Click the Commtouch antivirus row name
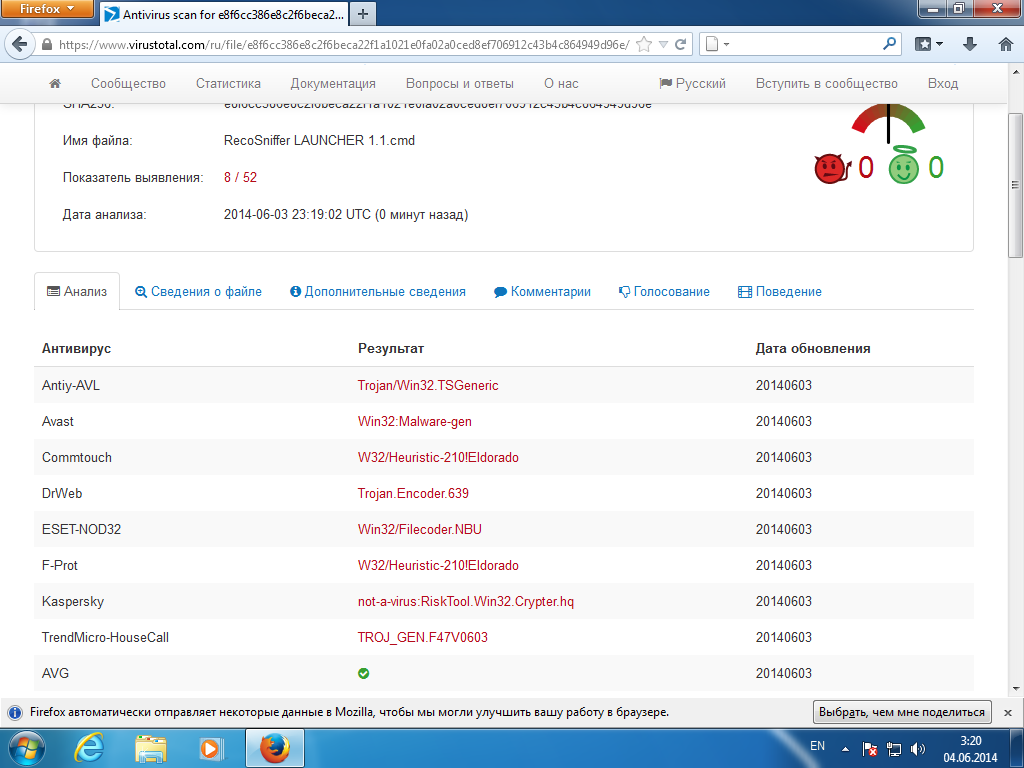The width and height of the screenshot is (1024, 768). pos(76,457)
